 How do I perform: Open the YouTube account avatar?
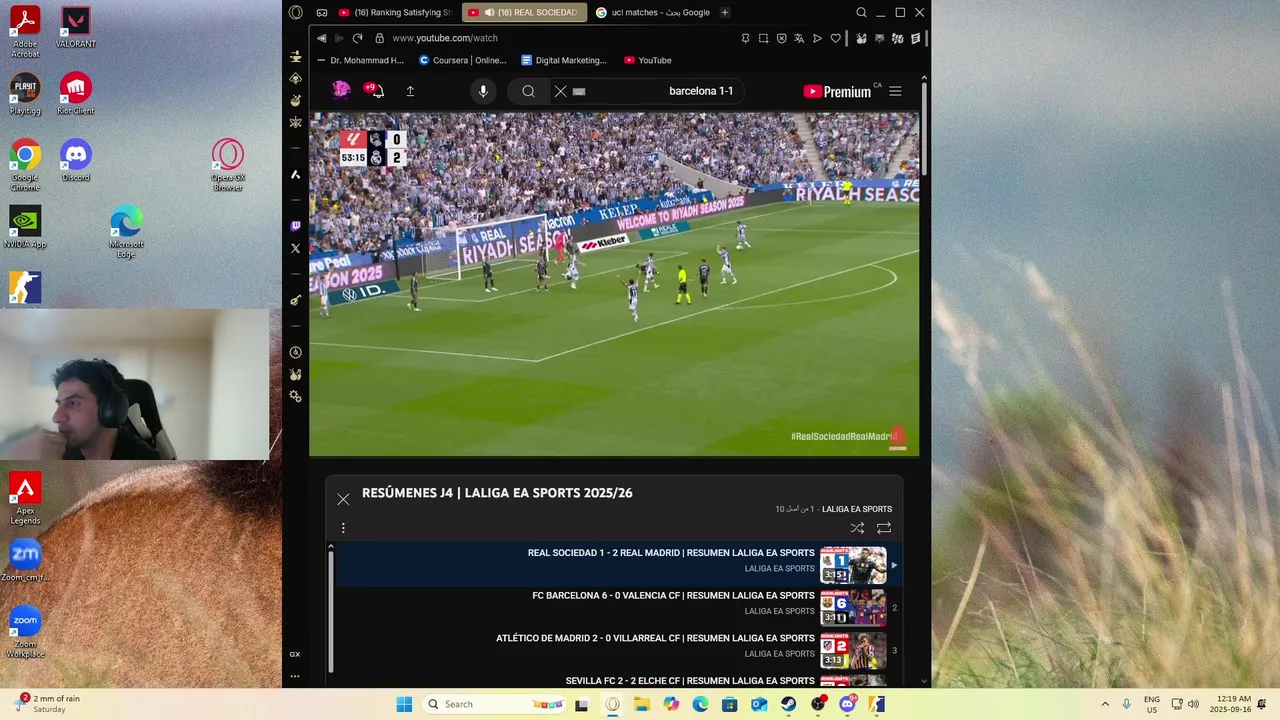(x=341, y=90)
